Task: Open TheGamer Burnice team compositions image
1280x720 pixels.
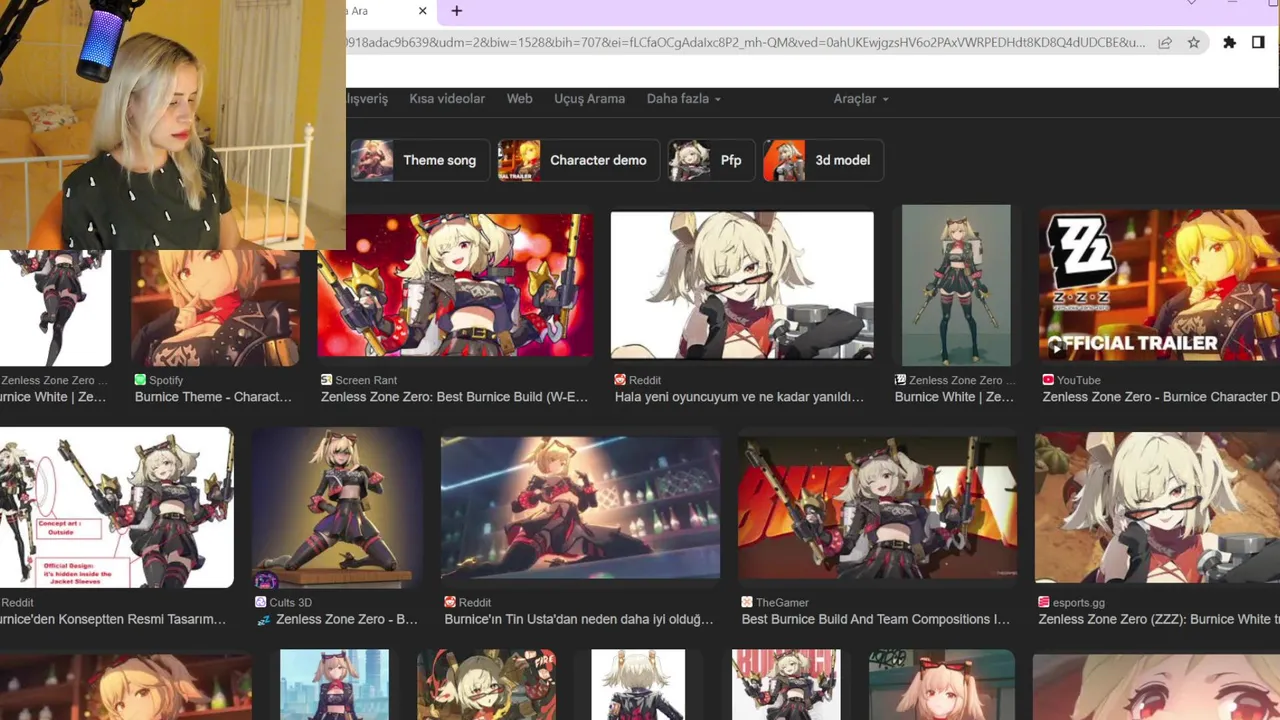Action: [x=877, y=507]
